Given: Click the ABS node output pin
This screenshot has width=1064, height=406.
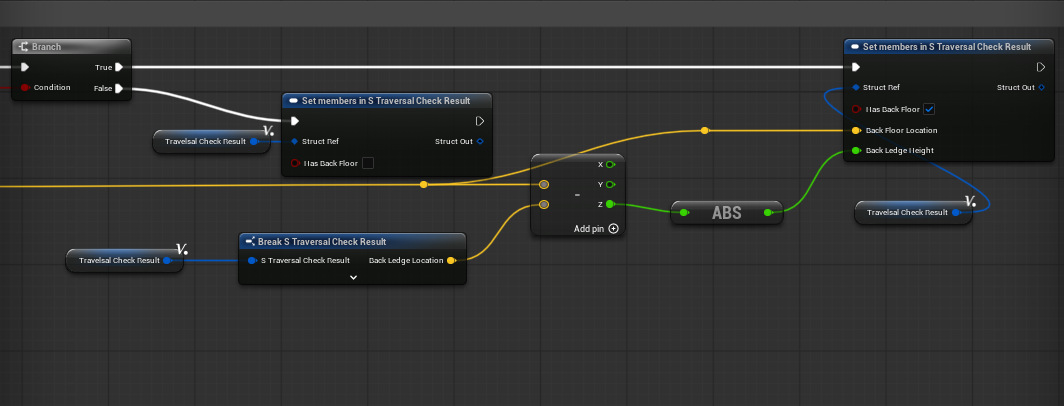Looking at the screenshot, I should 768,213.
